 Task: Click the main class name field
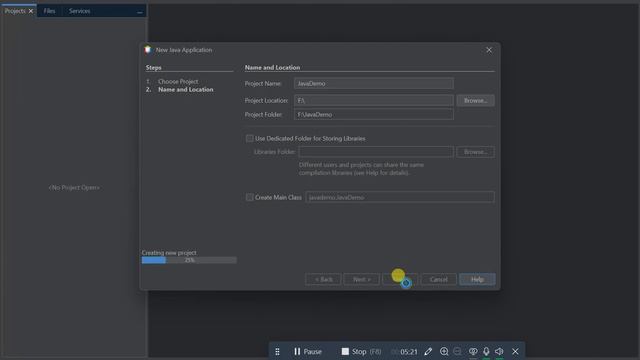click(400, 197)
